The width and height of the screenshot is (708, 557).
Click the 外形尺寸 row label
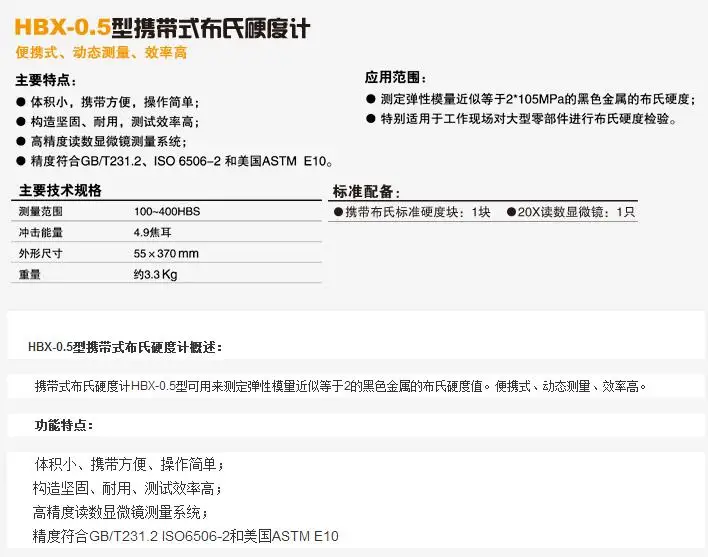[x=41, y=253]
